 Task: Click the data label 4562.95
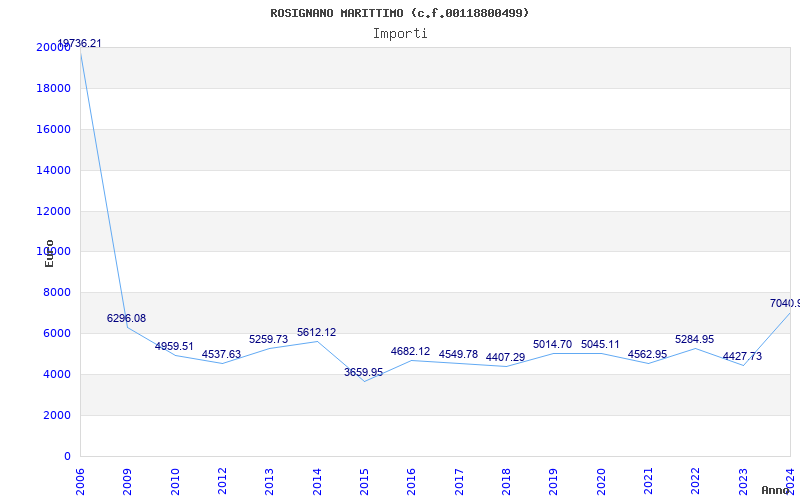pyautogui.click(x=647, y=354)
